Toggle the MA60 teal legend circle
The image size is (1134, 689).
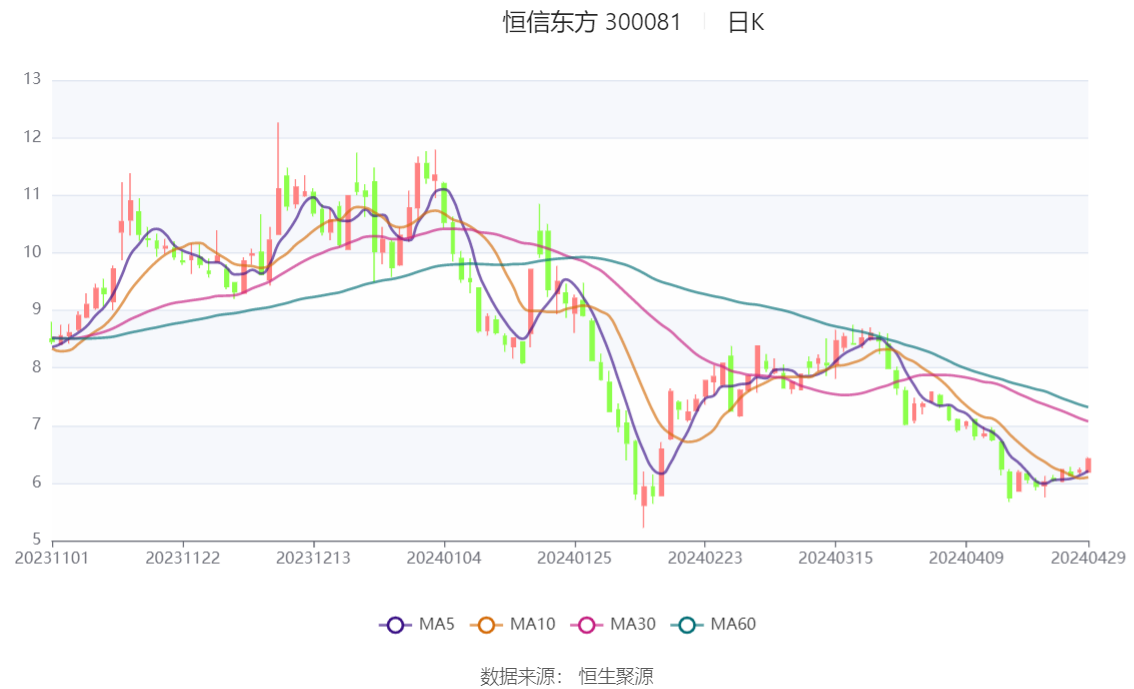coord(687,625)
